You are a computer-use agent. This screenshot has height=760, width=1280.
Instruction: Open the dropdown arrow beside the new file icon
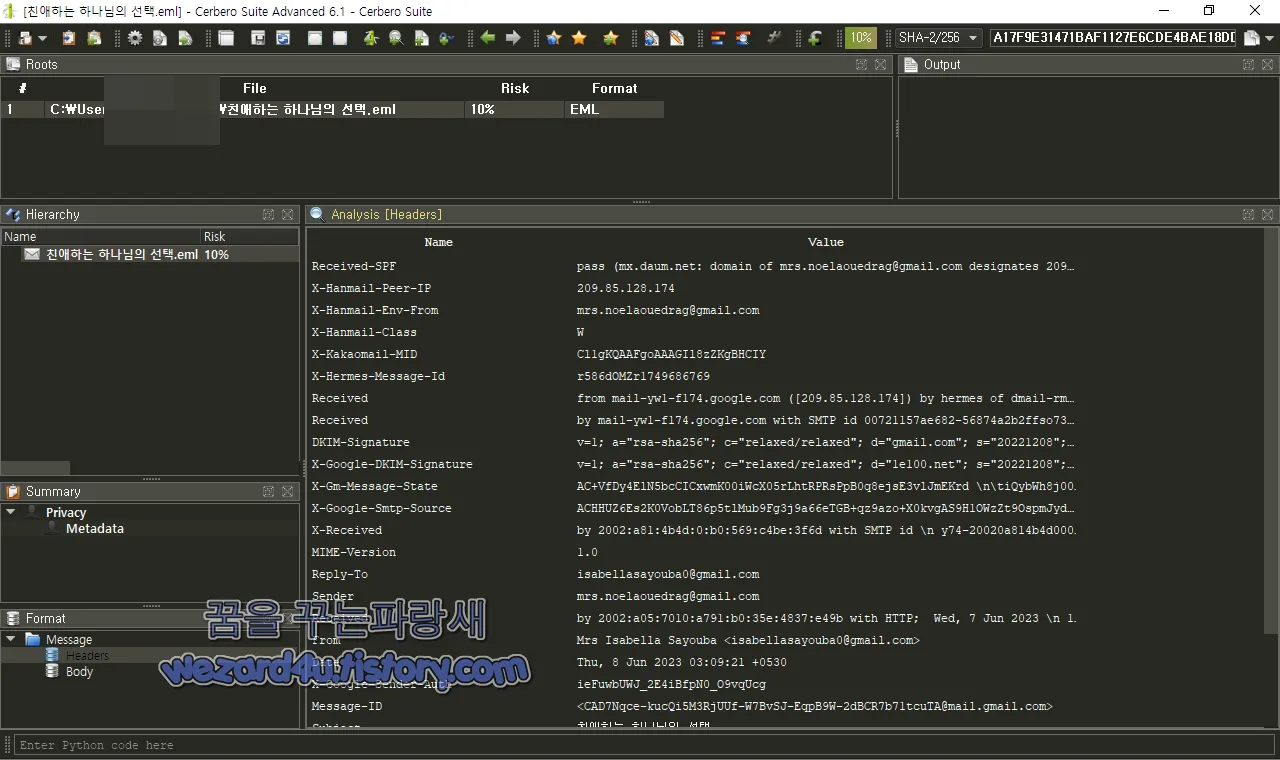(43, 38)
